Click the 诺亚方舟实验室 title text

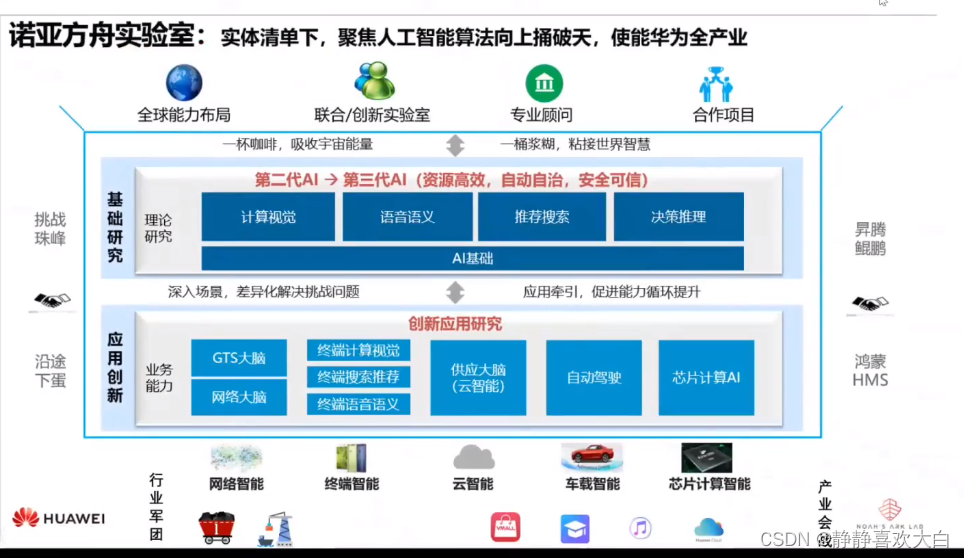108,35
